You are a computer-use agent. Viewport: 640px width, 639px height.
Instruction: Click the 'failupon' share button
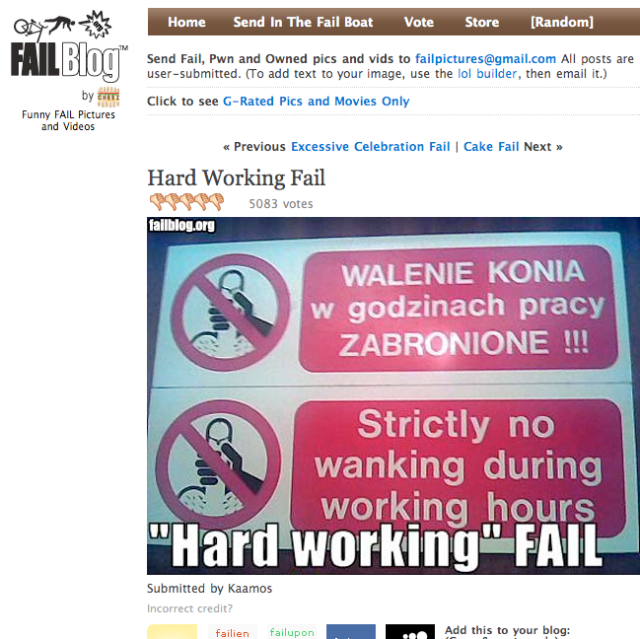[x=292, y=632]
